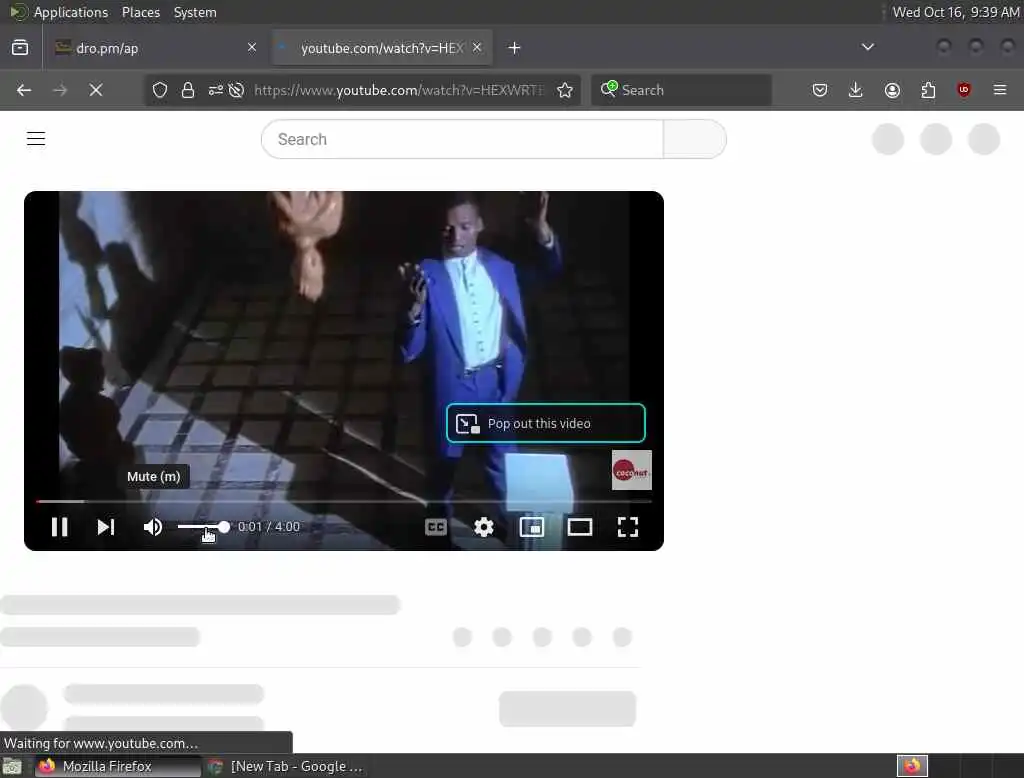The image size is (1024, 778).
Task: Save to Pocket icon
Action: tap(820, 89)
